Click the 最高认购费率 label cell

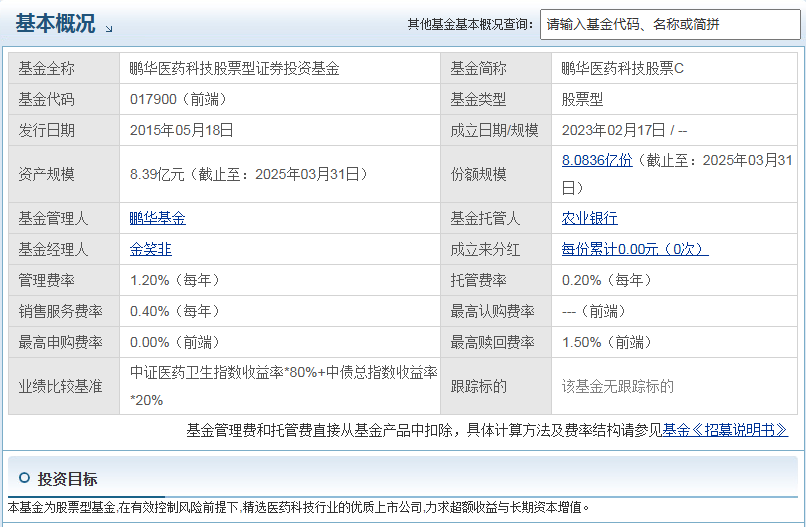pyautogui.click(x=496, y=311)
